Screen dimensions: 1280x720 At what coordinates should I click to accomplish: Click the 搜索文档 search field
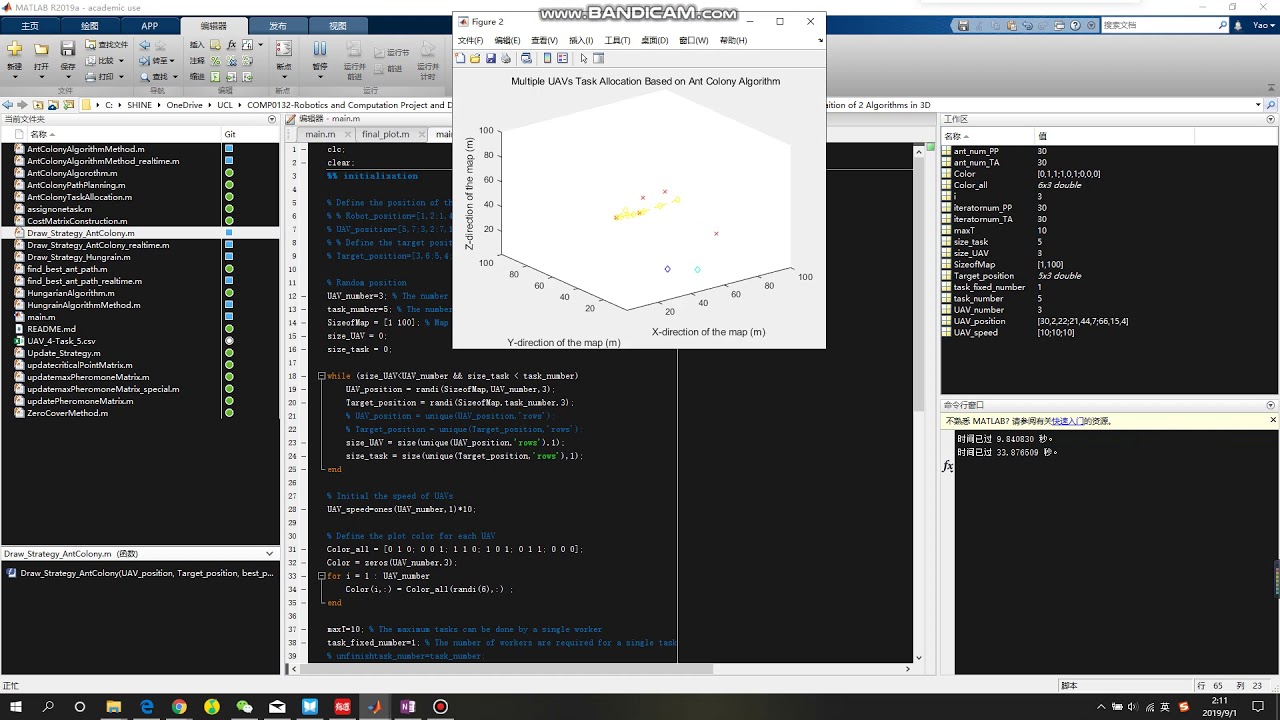pos(1165,25)
